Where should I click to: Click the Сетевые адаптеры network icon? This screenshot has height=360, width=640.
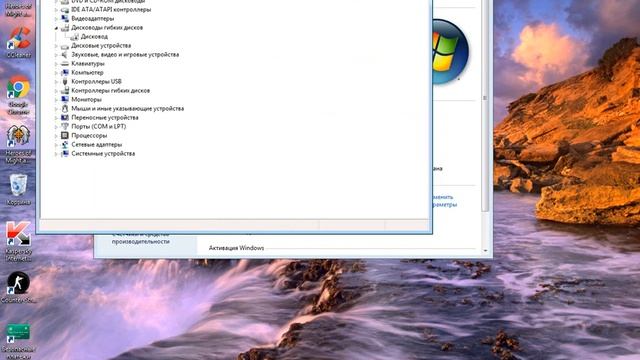pos(64,144)
